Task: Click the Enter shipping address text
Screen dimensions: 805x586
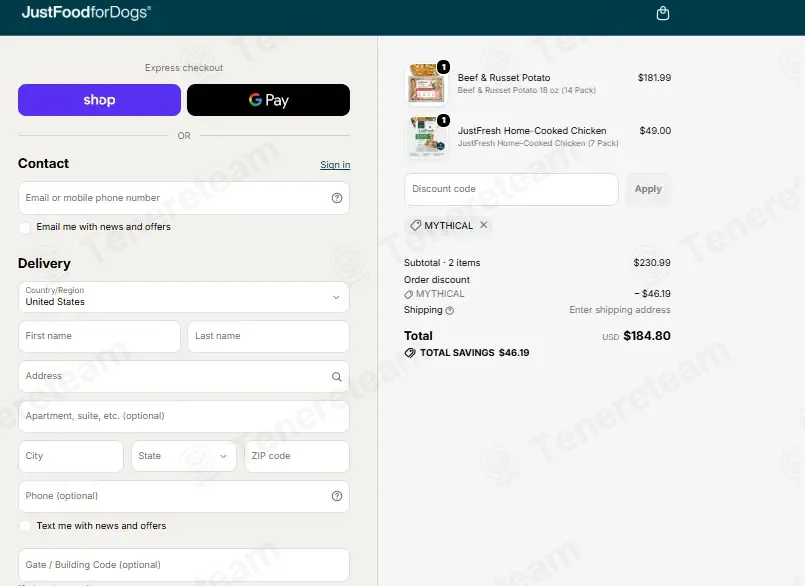Action: click(x=620, y=310)
